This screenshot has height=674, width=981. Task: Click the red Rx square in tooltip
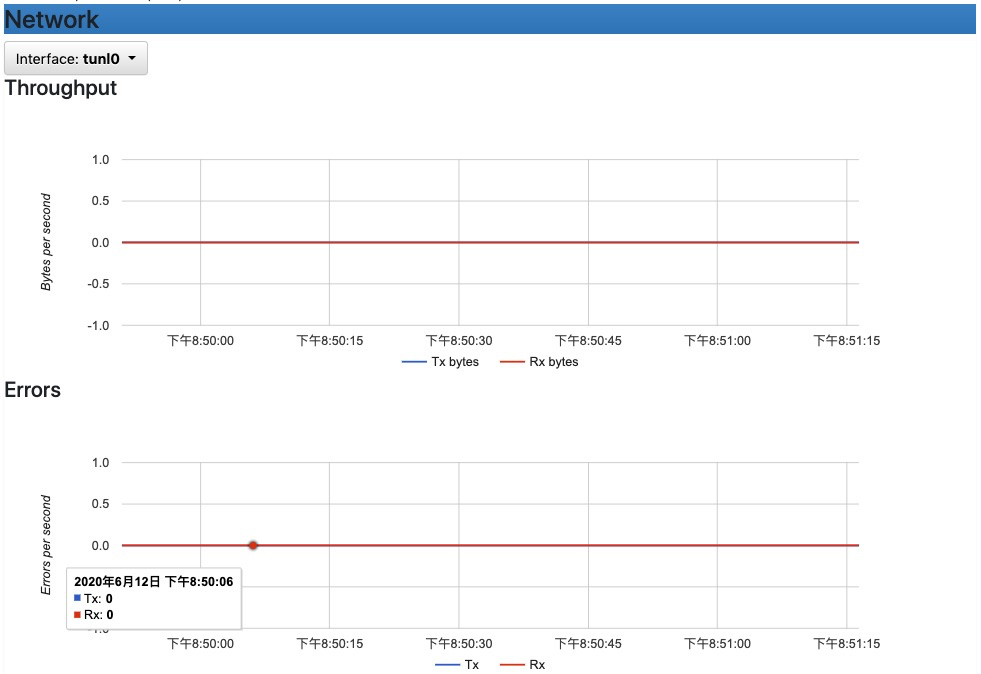pyautogui.click(x=78, y=615)
